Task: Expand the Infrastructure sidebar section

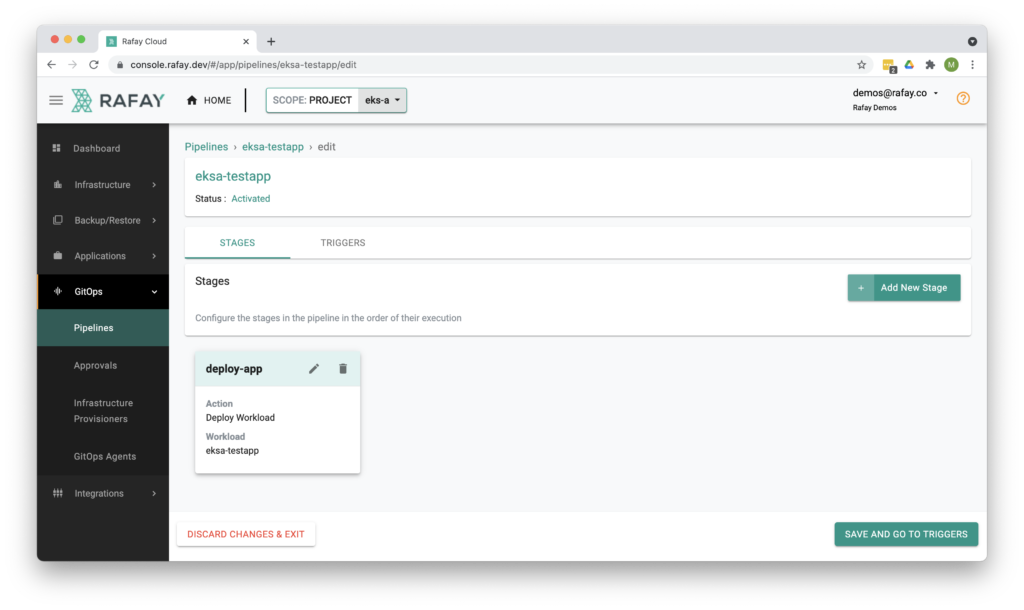Action: tap(103, 185)
